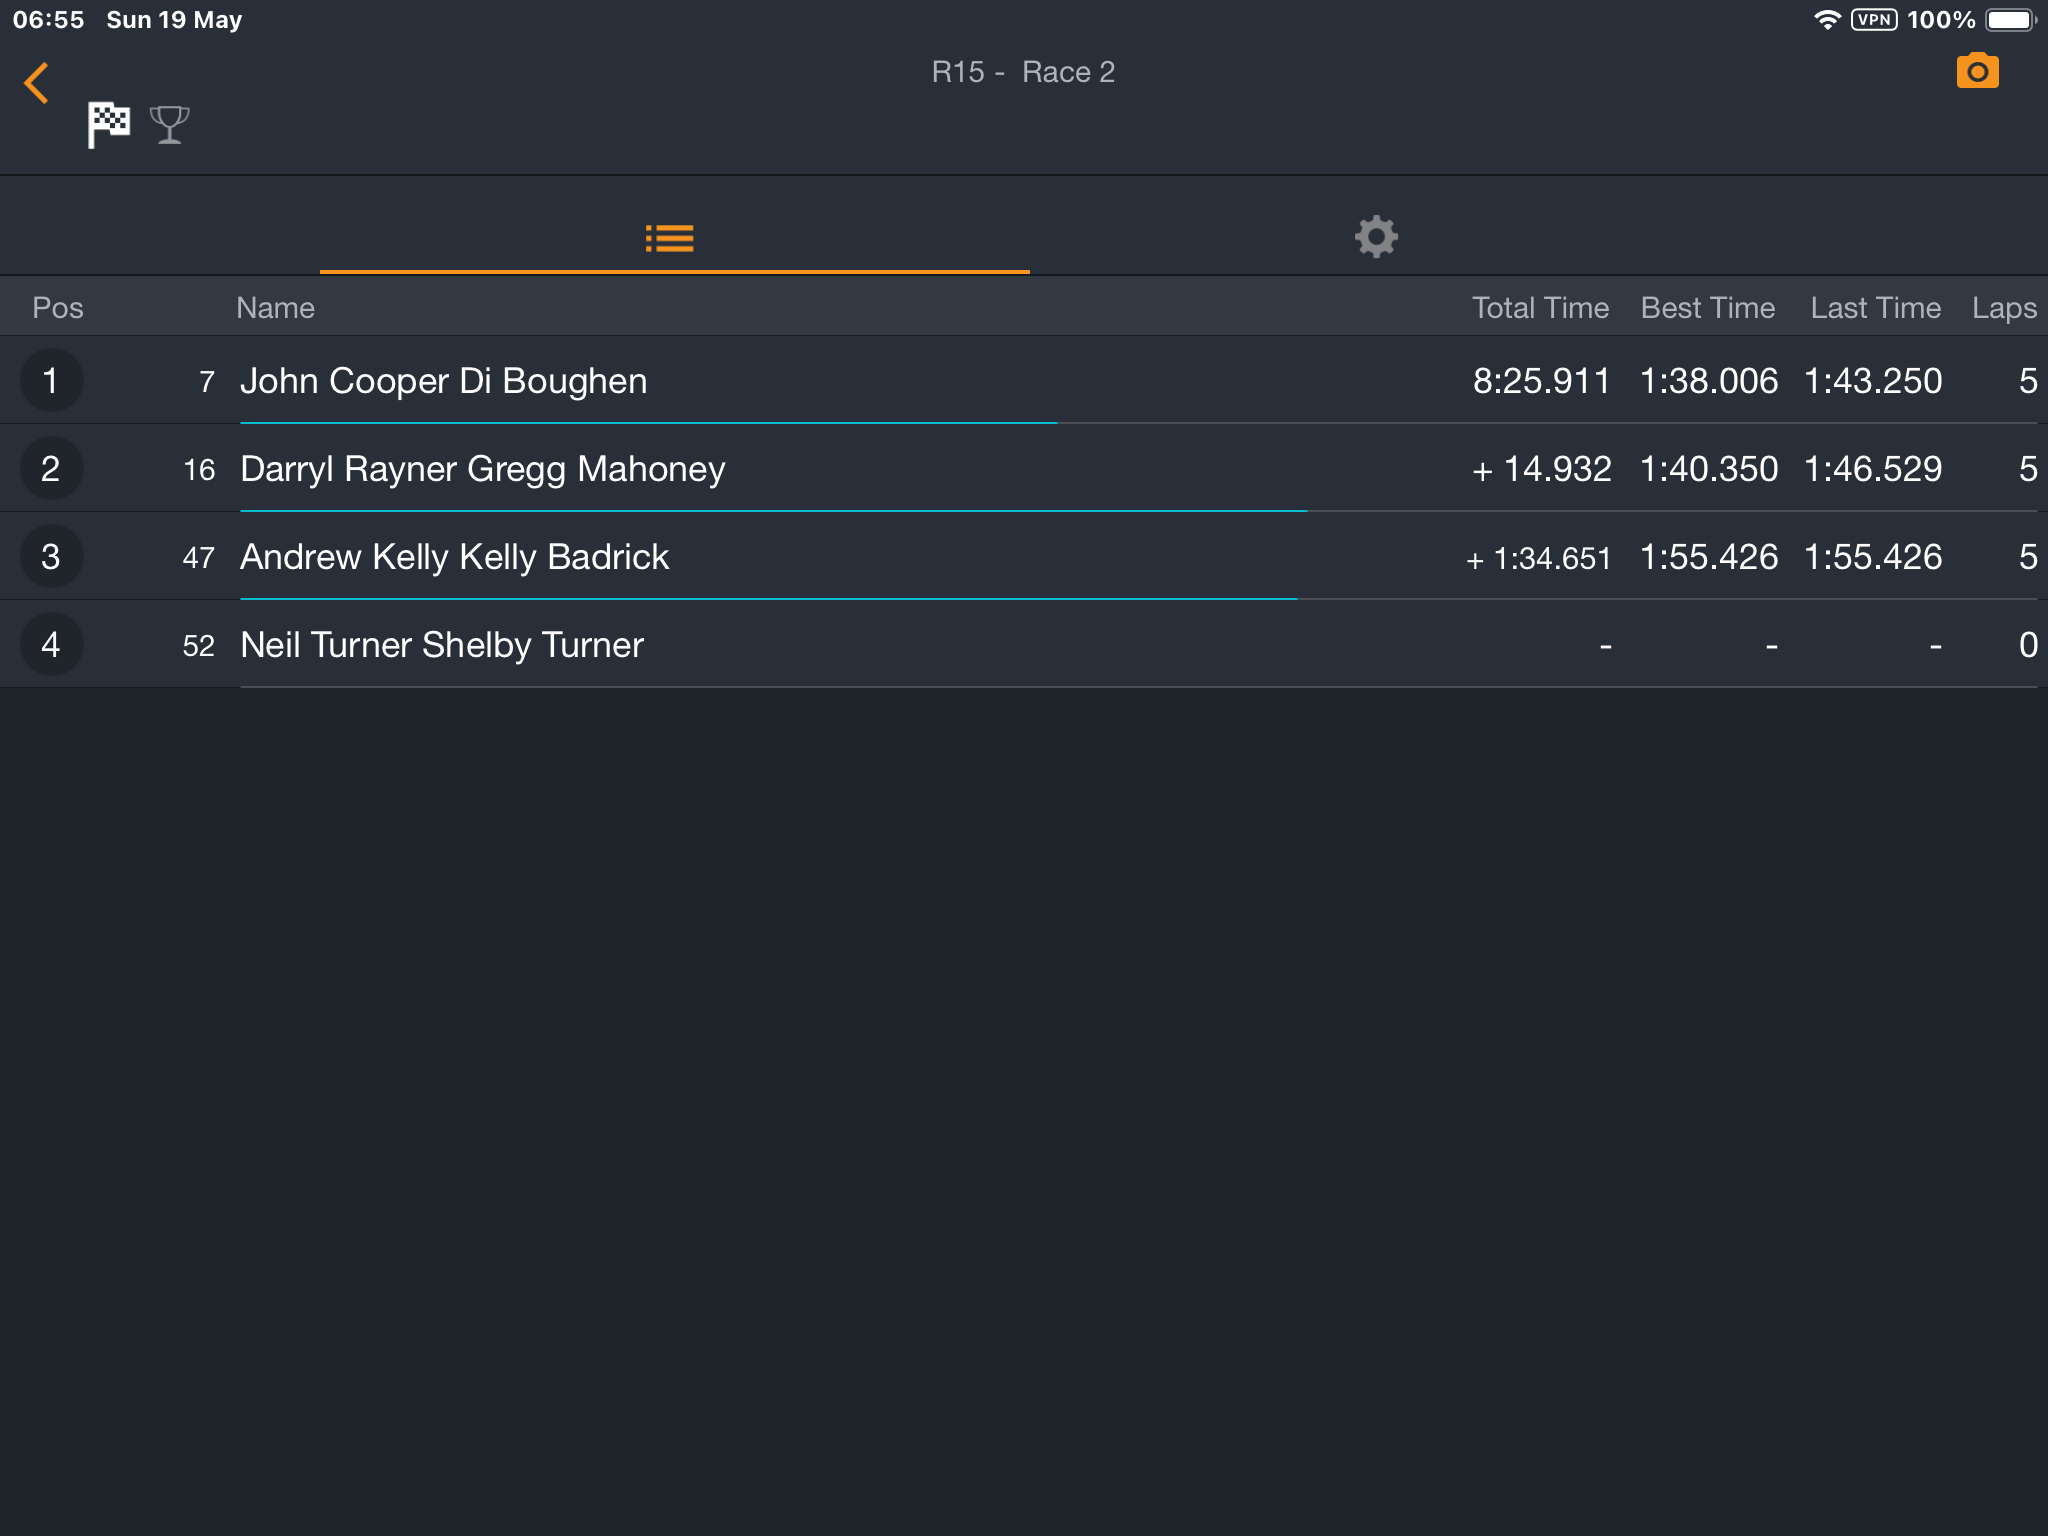Viewport: 2048px width, 1536px height.
Task: Select position 2 circle badge
Action: pos(51,469)
